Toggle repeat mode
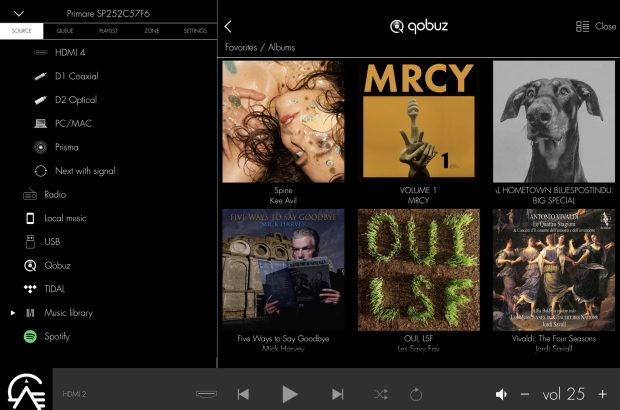620x410 pixels. point(416,394)
